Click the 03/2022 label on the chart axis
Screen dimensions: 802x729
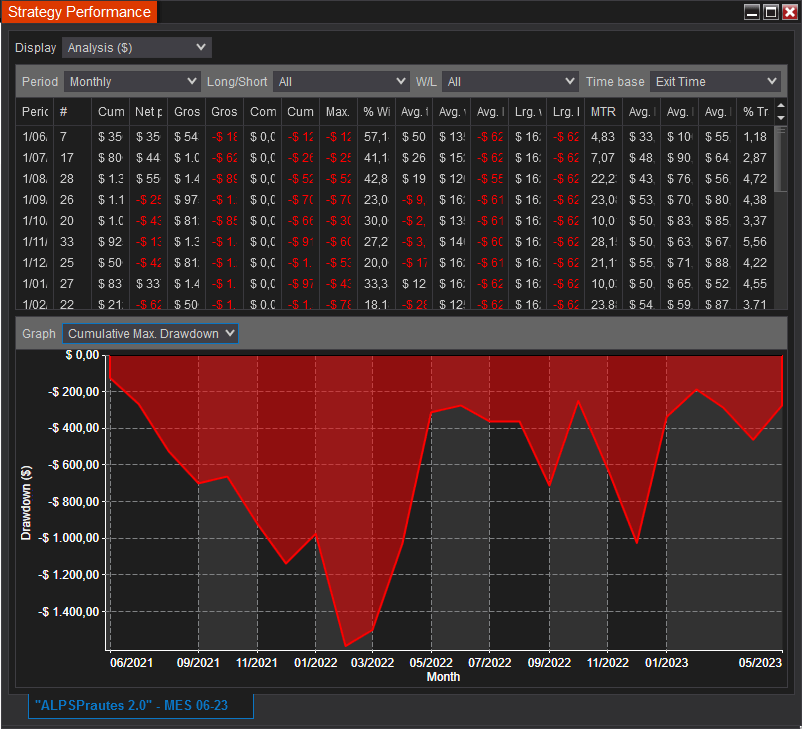372,663
